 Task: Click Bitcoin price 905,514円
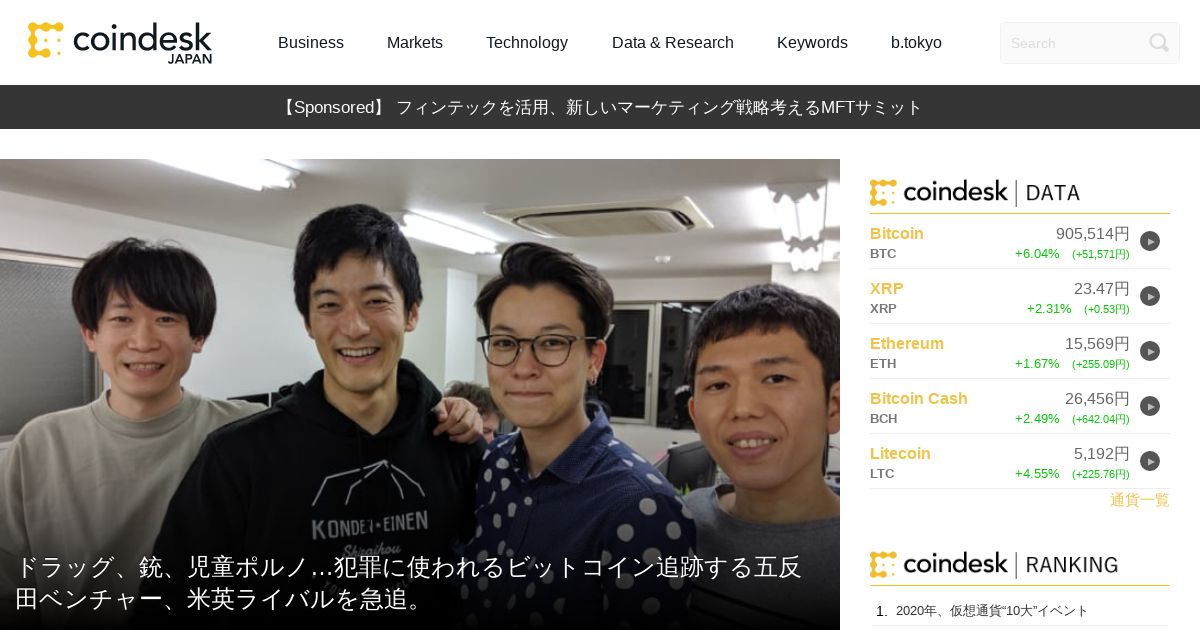pyautogui.click(x=1093, y=233)
